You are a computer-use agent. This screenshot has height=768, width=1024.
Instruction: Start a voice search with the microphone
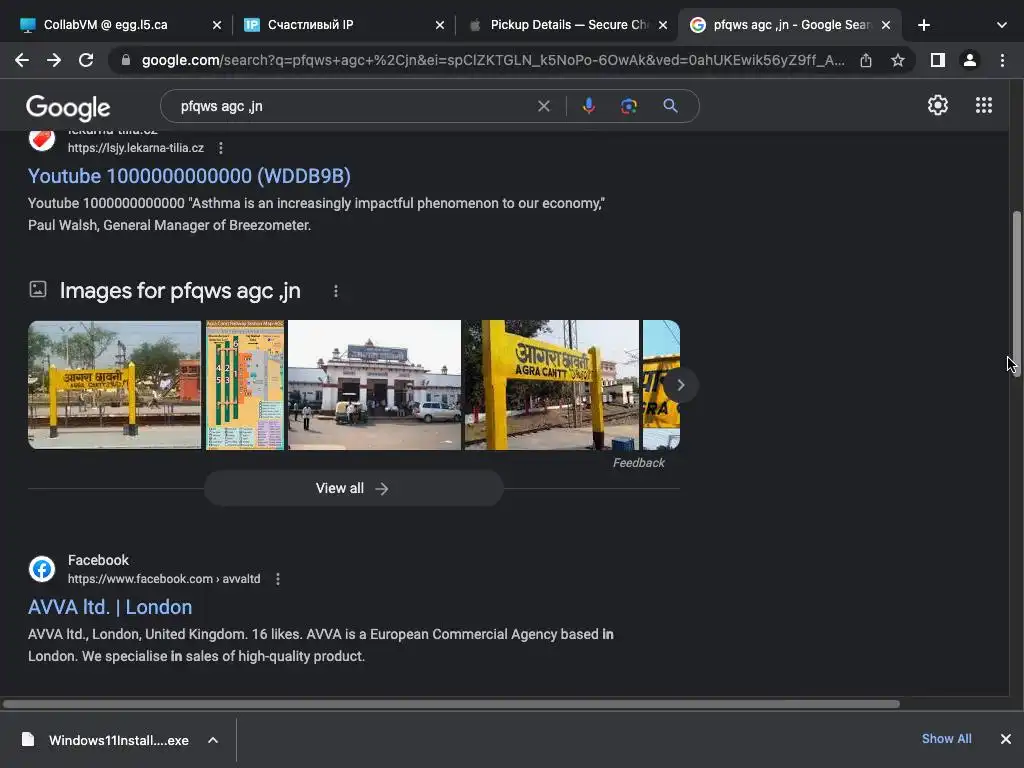(588, 106)
